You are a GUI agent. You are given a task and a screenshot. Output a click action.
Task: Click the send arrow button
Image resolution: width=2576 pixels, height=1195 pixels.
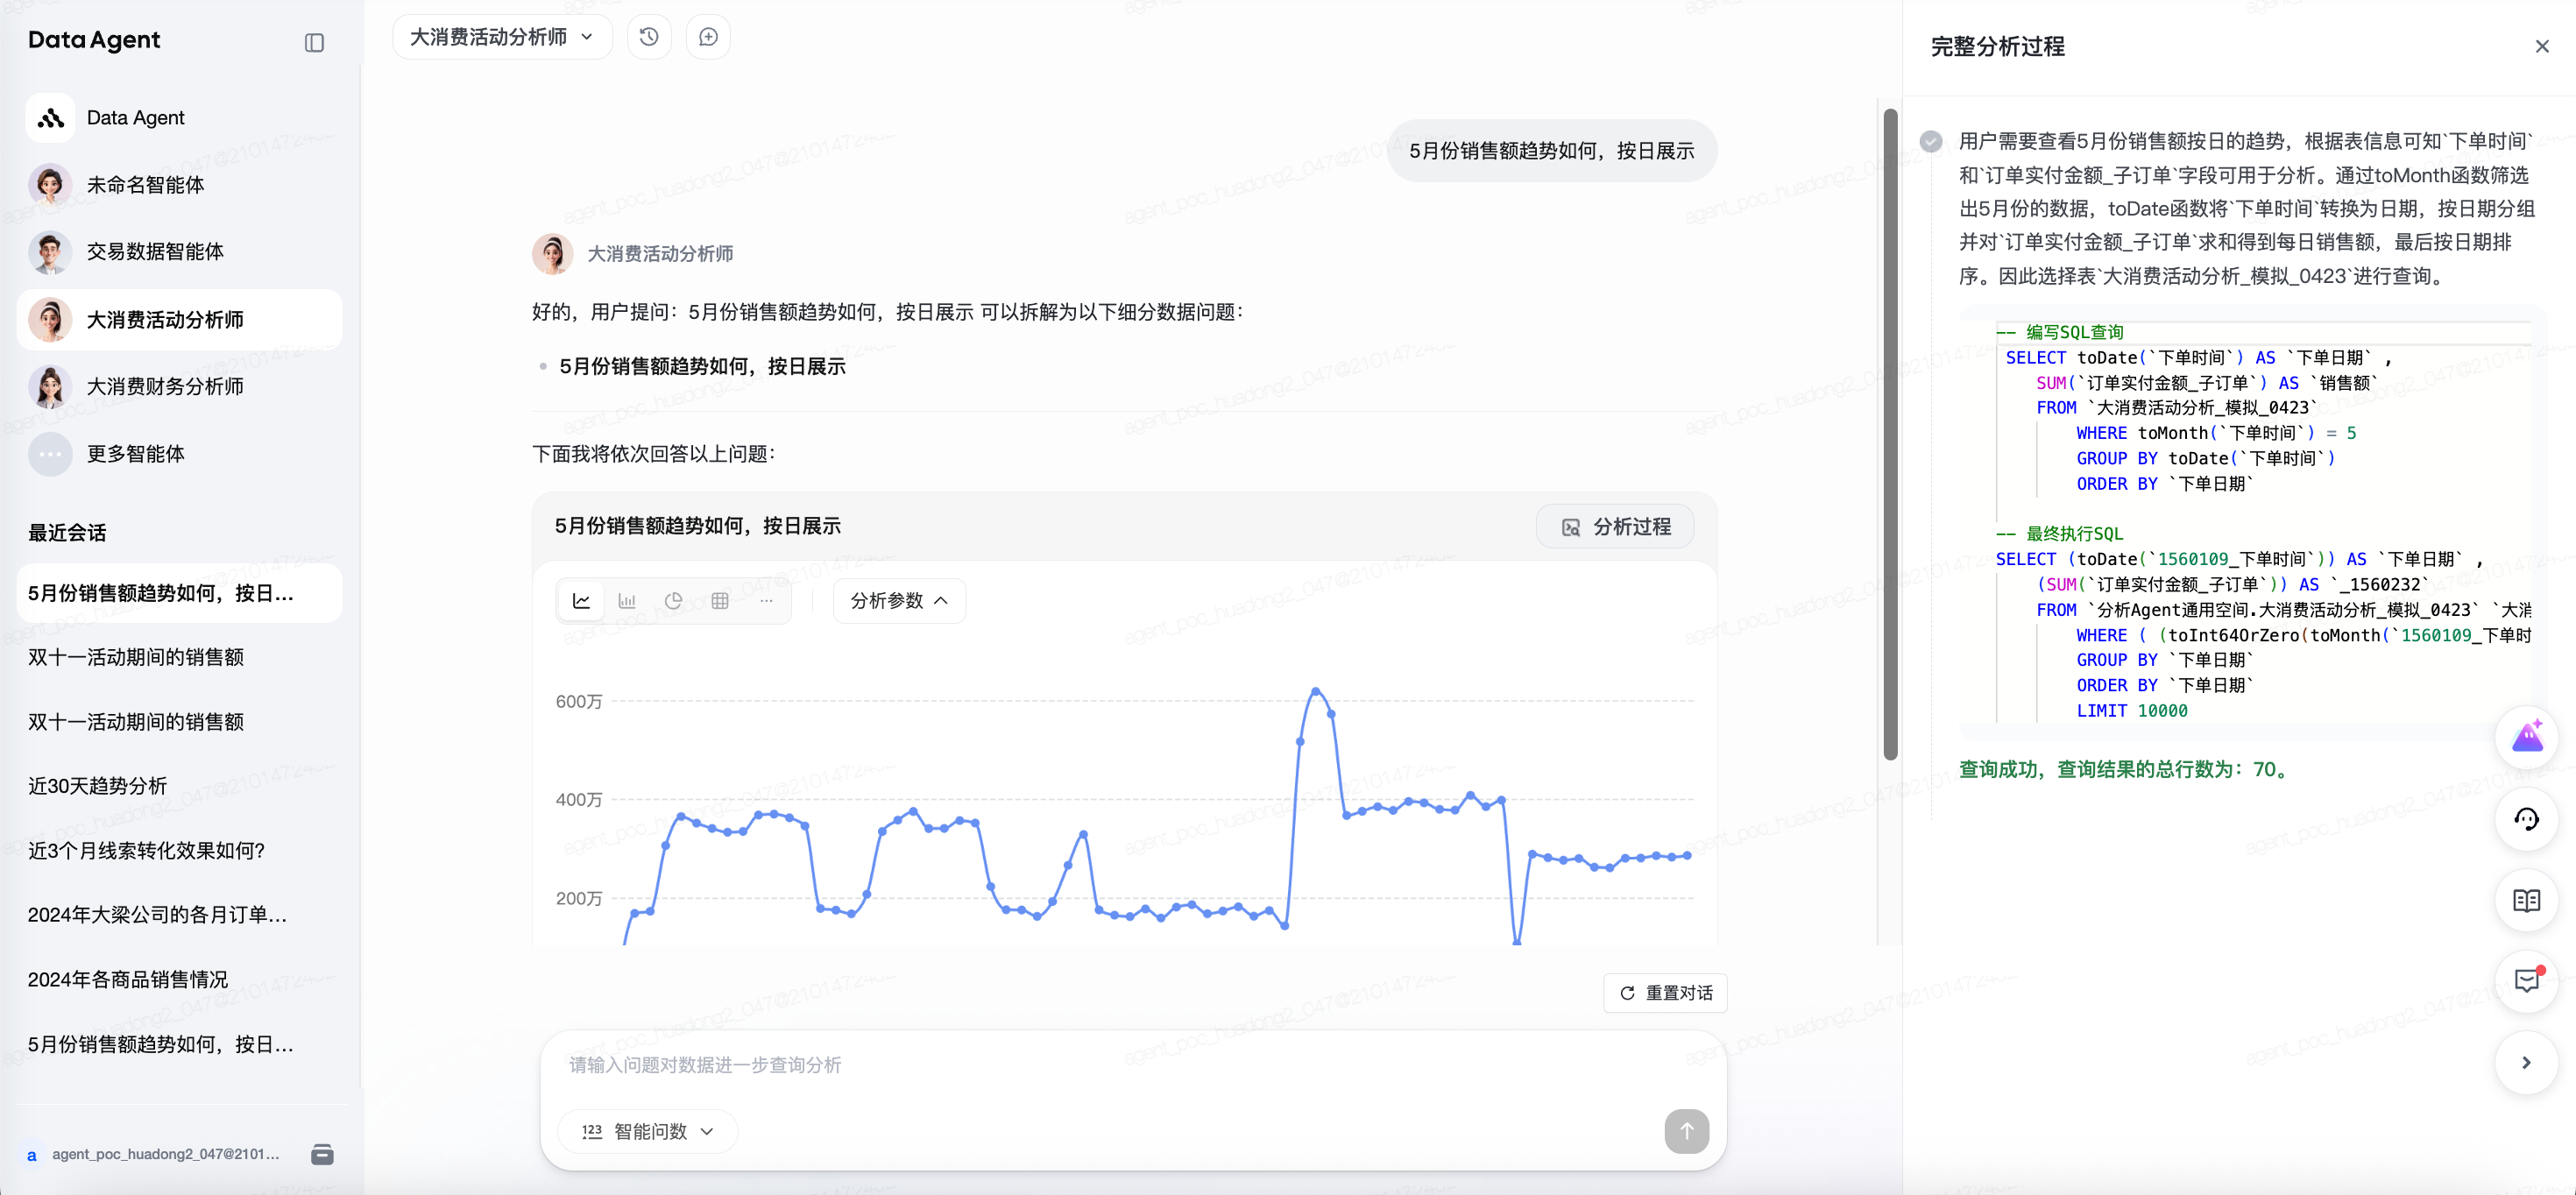[x=1686, y=1131]
